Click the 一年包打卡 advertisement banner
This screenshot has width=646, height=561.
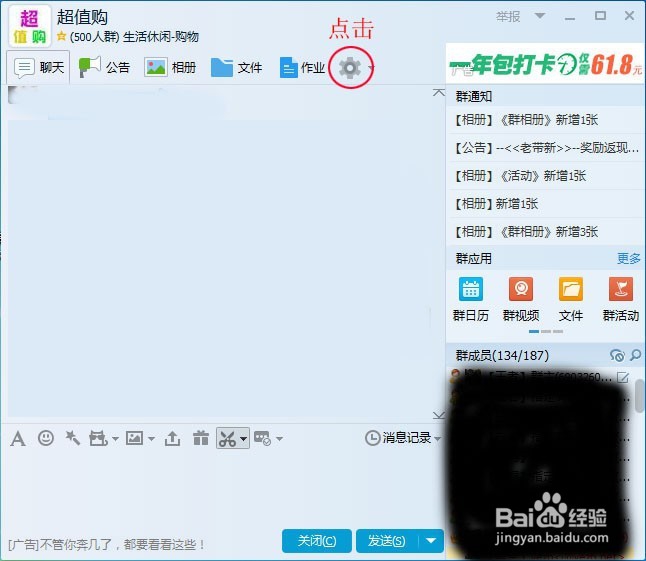pos(545,64)
